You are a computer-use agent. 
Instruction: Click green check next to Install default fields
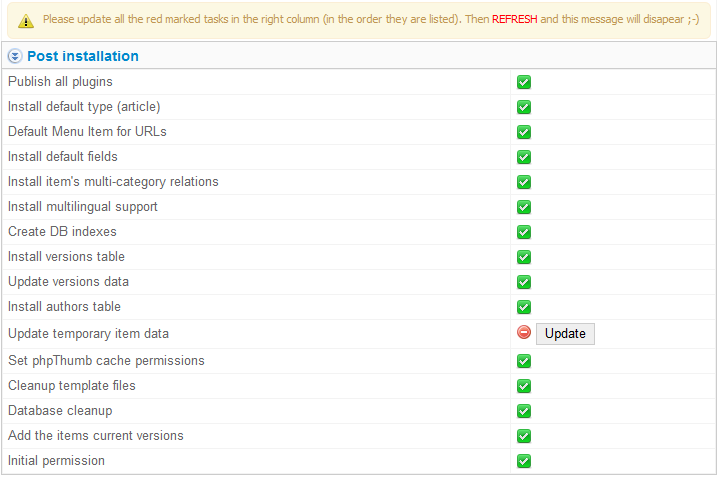coord(523,157)
